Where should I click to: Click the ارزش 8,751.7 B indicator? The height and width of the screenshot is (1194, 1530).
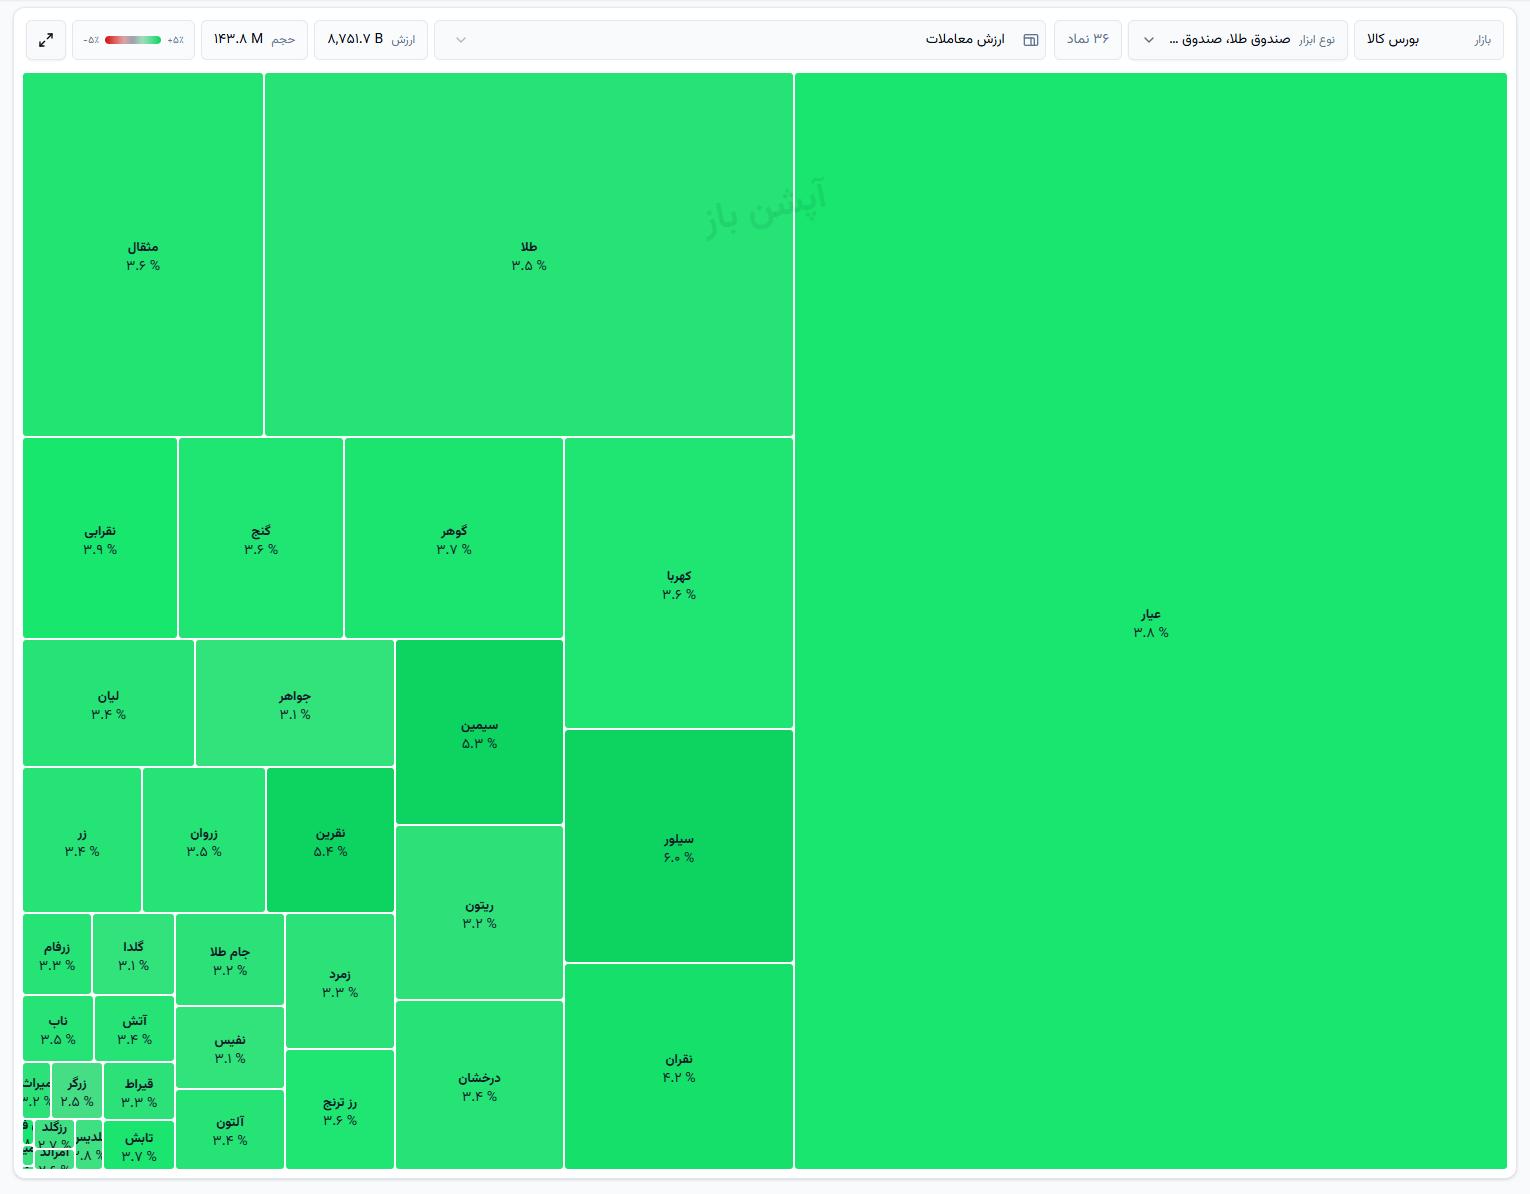[x=371, y=40]
